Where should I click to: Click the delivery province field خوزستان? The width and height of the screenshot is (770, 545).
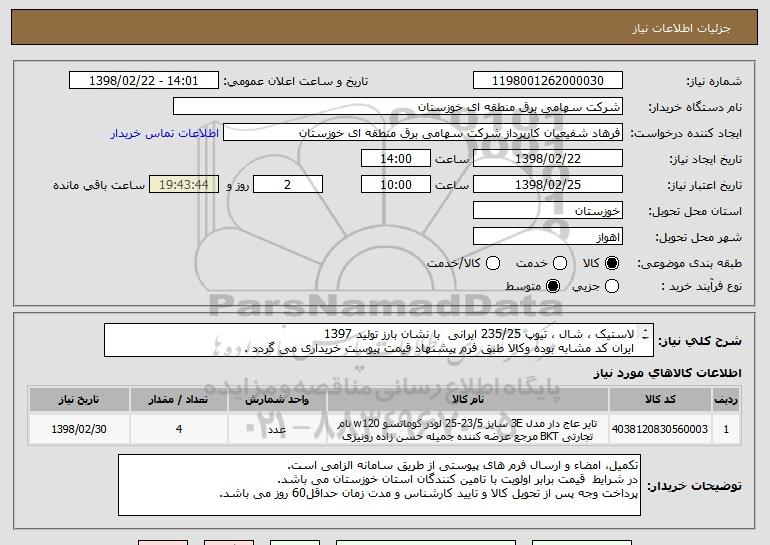tap(548, 211)
